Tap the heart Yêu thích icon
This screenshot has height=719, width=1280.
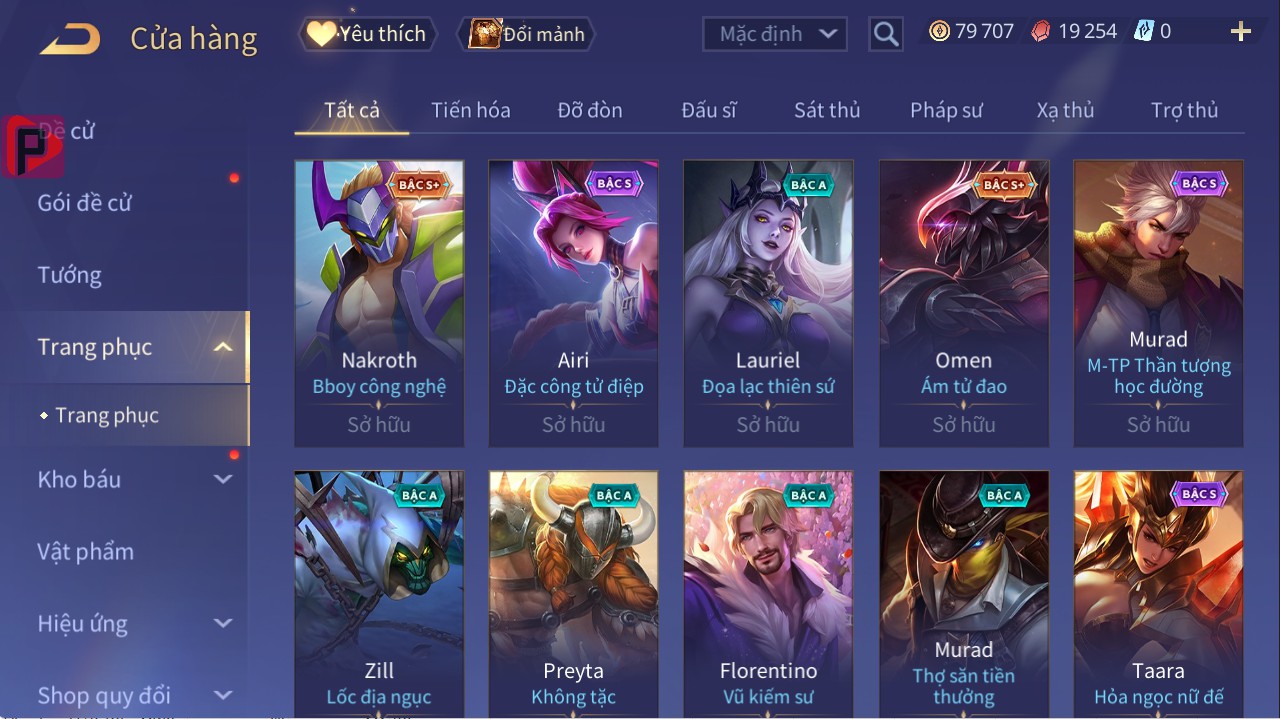(320, 34)
